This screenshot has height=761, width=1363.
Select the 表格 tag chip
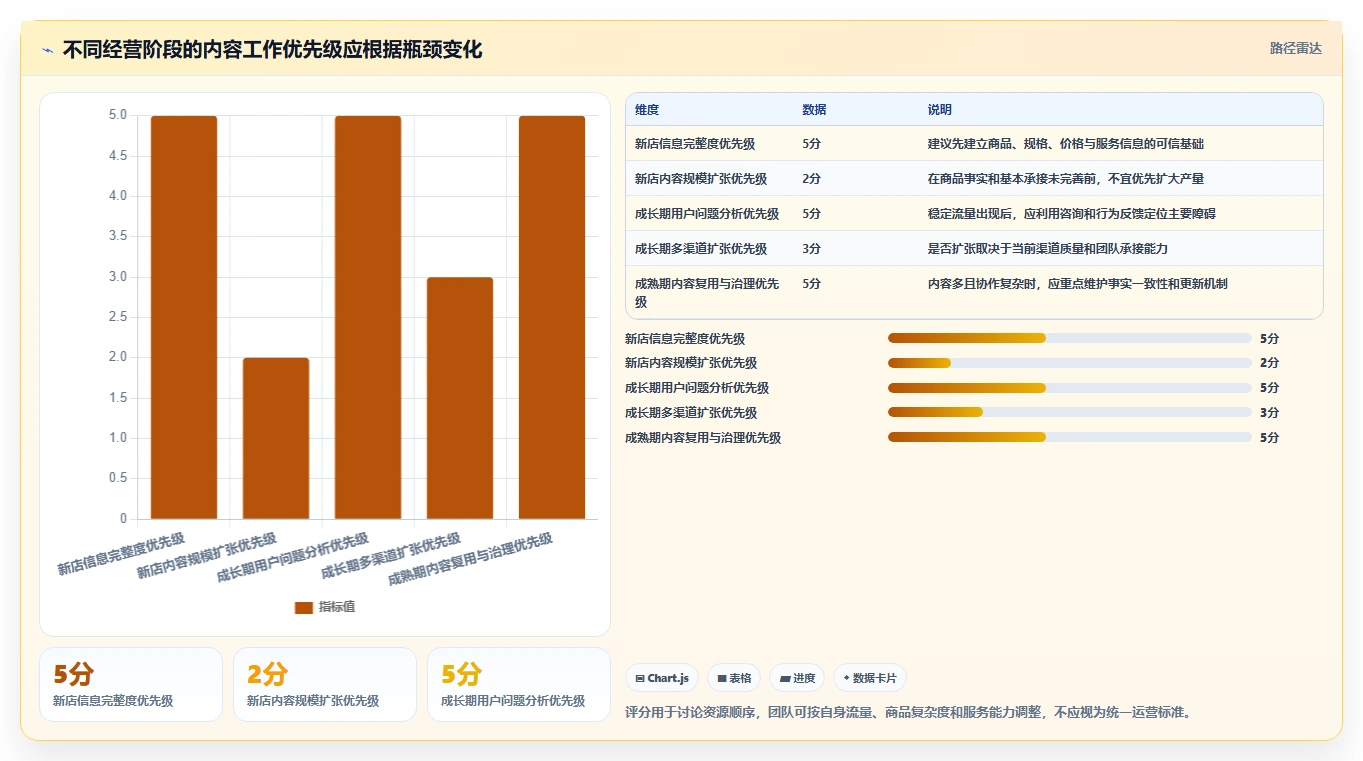point(733,678)
